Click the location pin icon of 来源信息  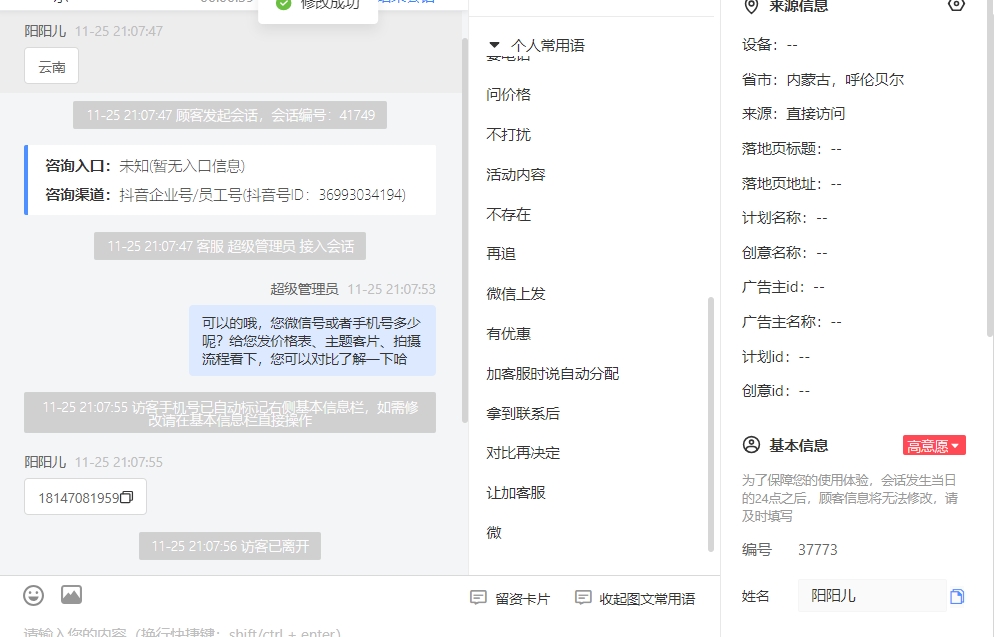click(751, 6)
